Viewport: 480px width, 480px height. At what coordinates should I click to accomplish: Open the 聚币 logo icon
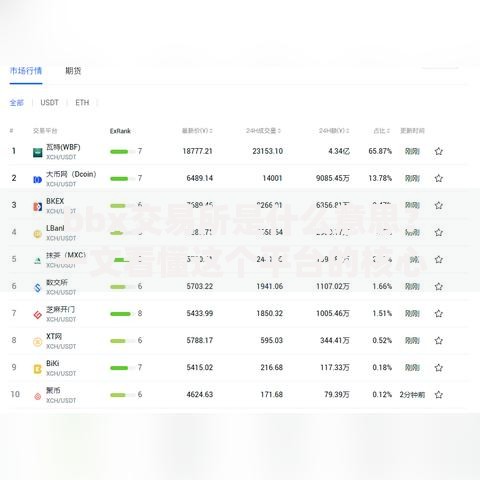pos(37,396)
